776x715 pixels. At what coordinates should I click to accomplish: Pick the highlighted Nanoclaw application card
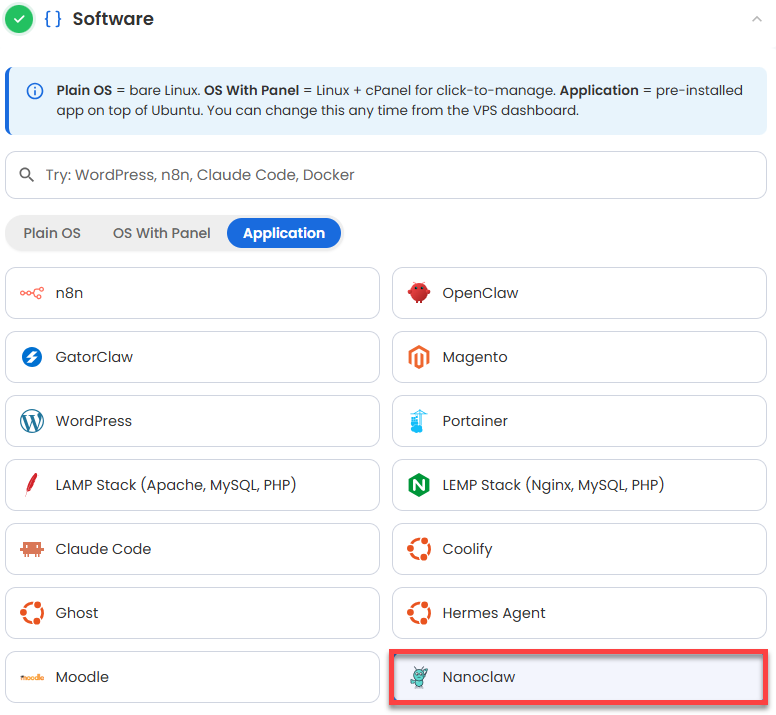pyautogui.click(x=579, y=677)
